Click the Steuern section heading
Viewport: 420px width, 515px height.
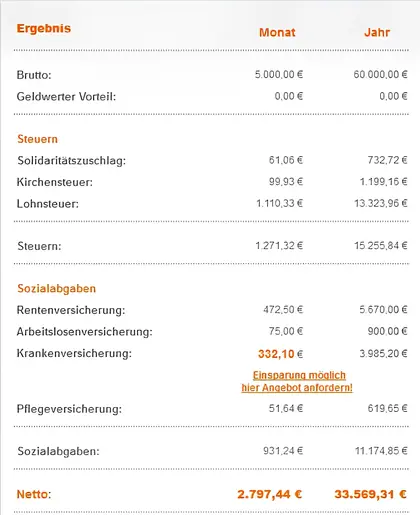pyautogui.click(x=37, y=139)
